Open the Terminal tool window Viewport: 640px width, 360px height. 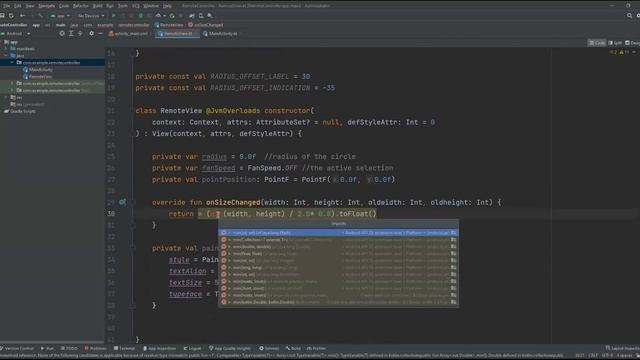(x=124, y=348)
